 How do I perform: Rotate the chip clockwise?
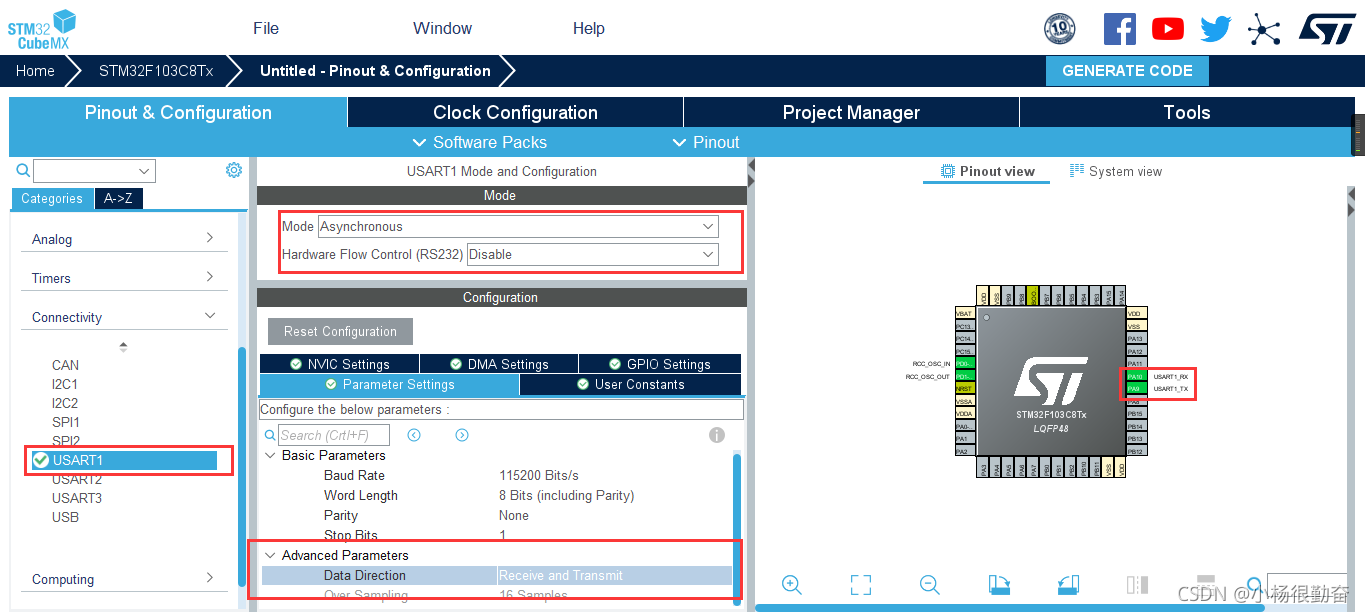(x=998, y=585)
